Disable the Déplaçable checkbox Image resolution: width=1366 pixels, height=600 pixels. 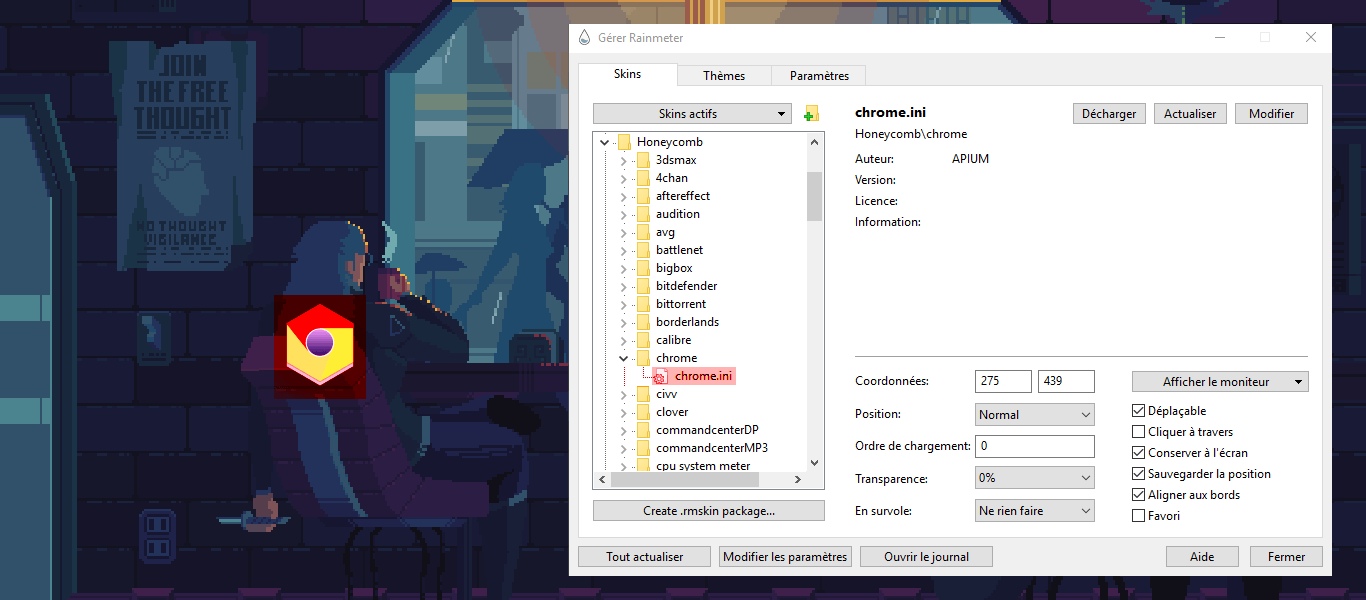click(1138, 411)
